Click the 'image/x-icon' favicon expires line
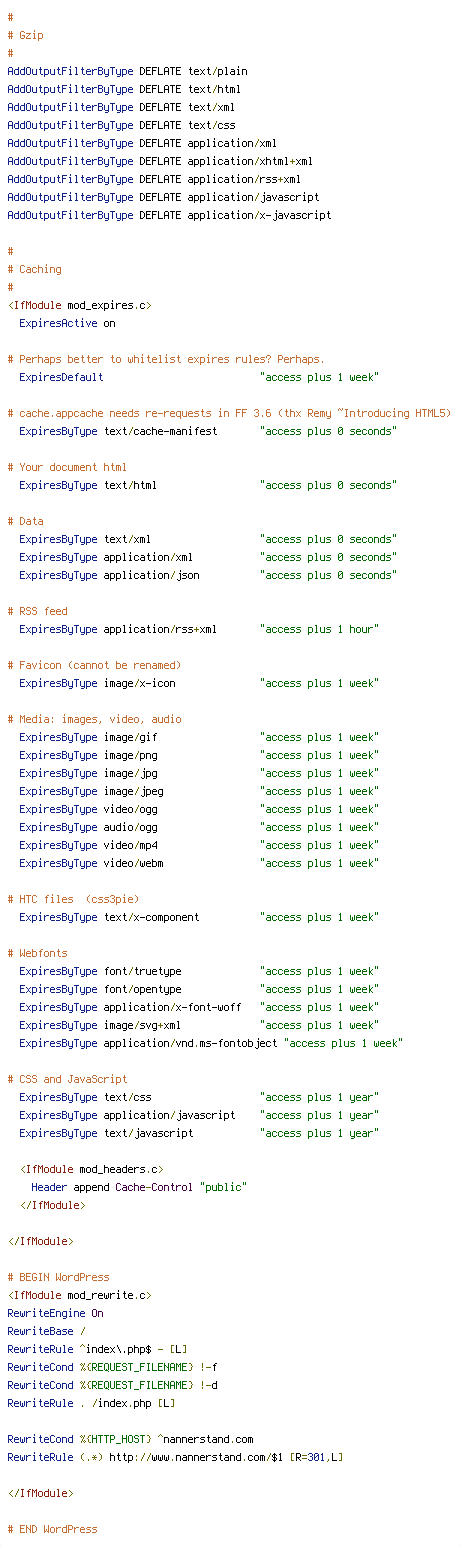The image size is (460, 1546). pyautogui.click(x=199, y=683)
